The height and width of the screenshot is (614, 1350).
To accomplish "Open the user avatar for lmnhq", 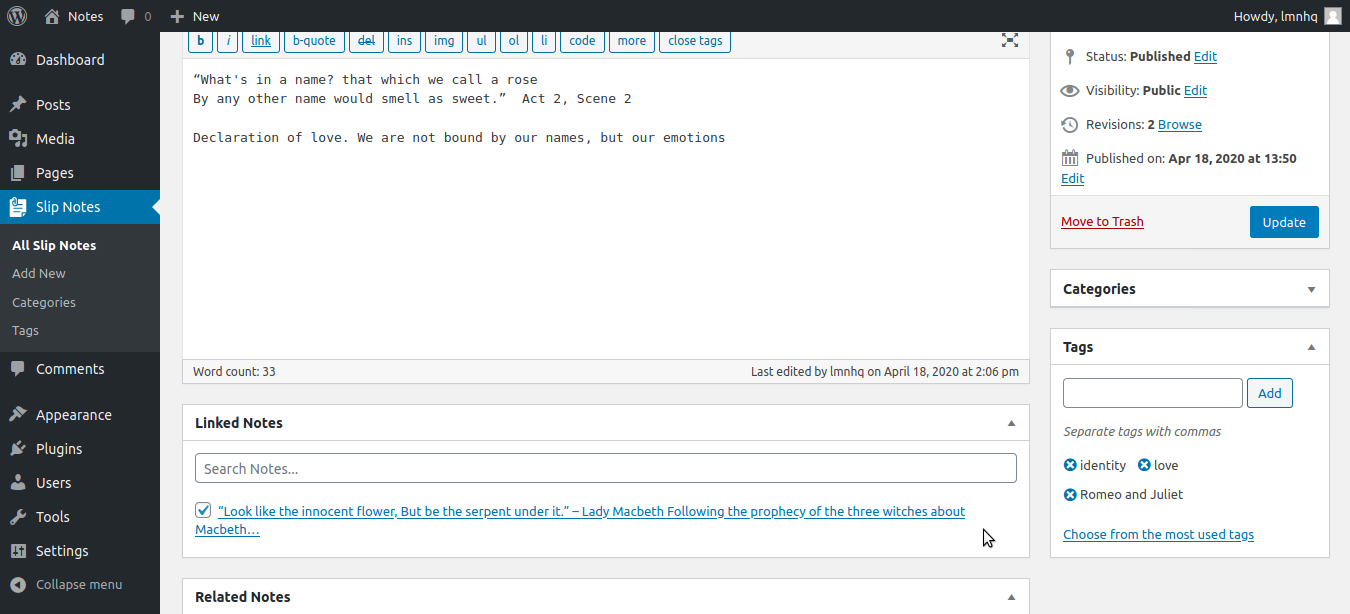I will click(x=1332, y=16).
